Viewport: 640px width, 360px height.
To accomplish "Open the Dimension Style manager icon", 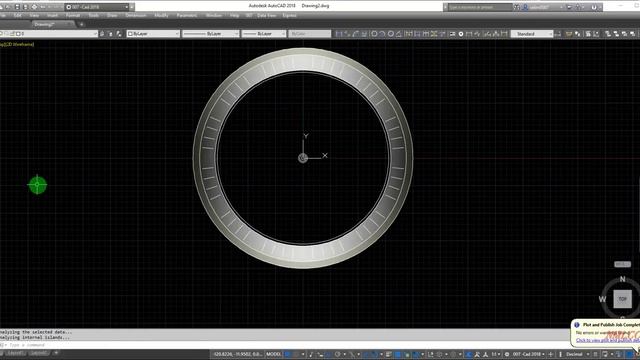I will [x=558, y=34].
